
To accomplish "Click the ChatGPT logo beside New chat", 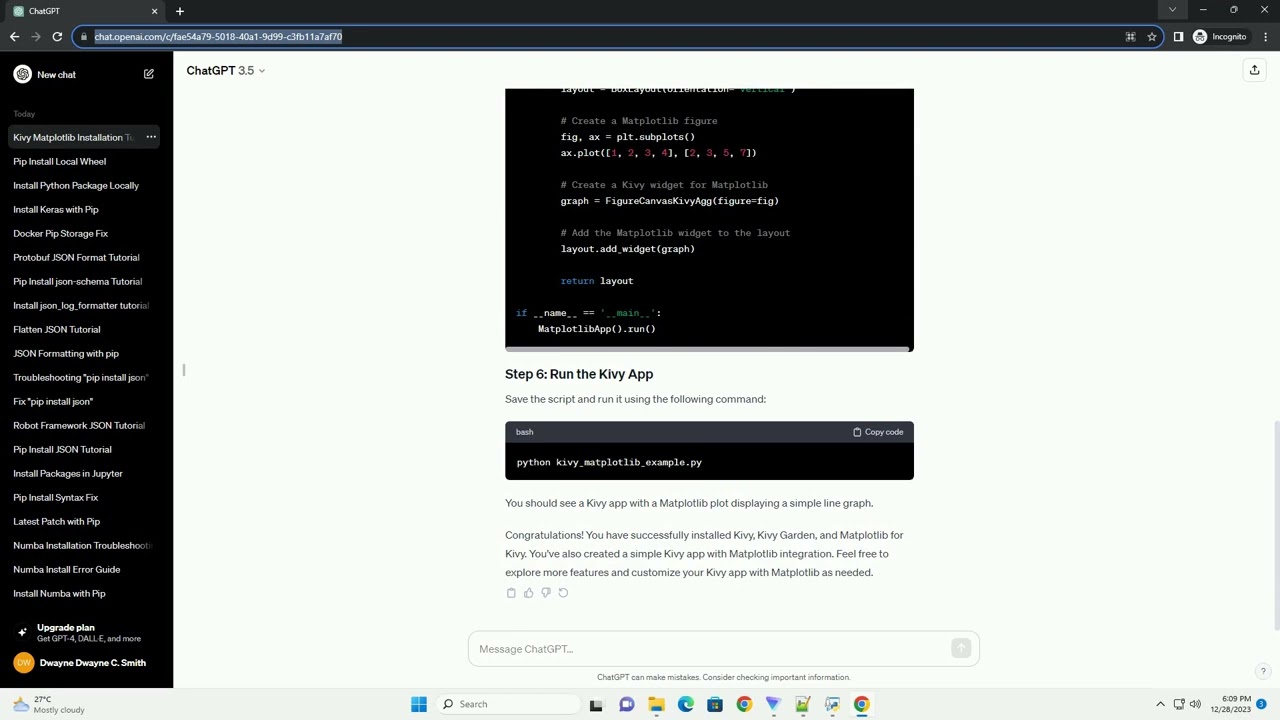I will [x=22, y=74].
